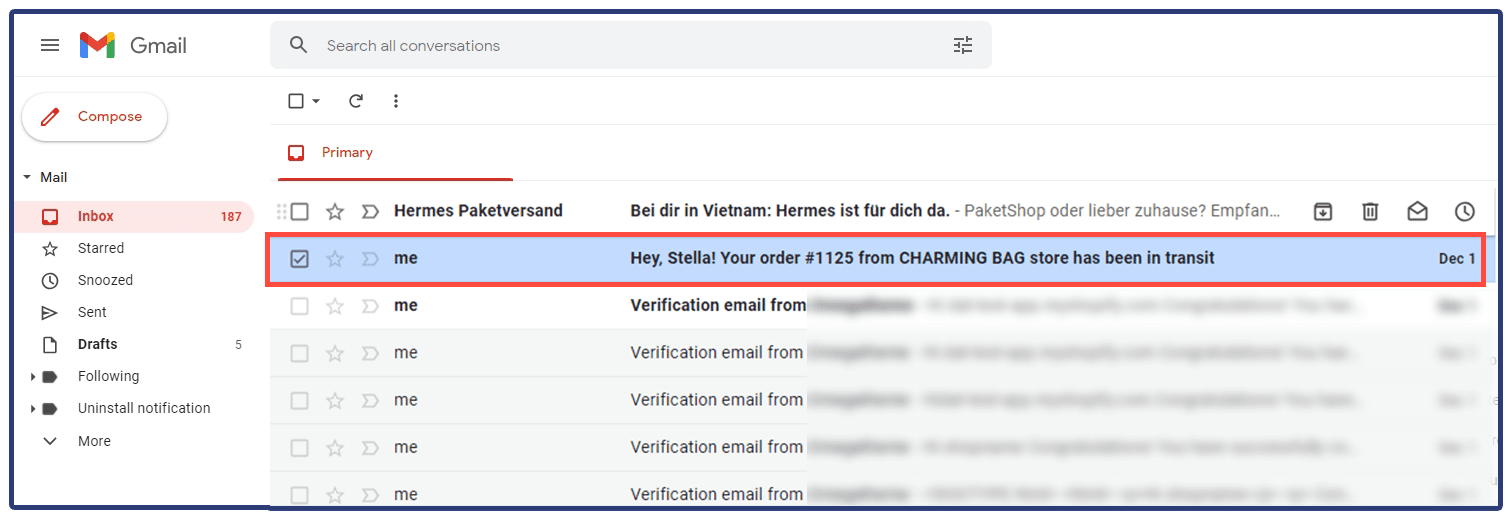Tick the Hermes Paketversand email checkbox

point(299,211)
